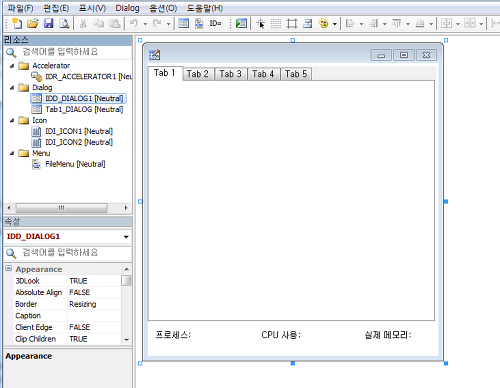Open the 옵션(O) menu
This screenshot has height=388, width=500.
click(163, 8)
